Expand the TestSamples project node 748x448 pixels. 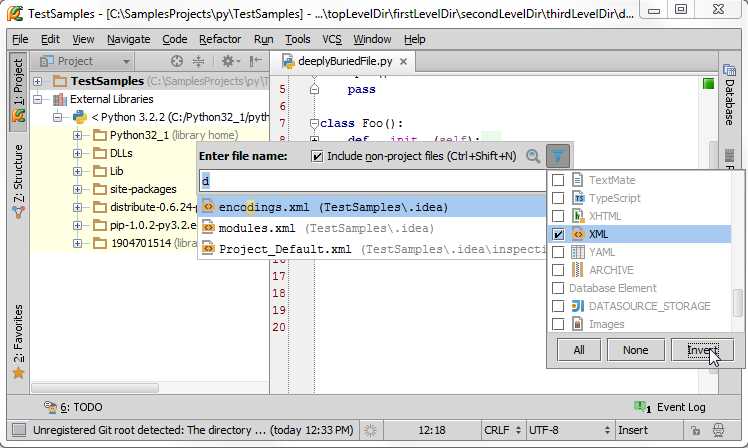point(37,82)
